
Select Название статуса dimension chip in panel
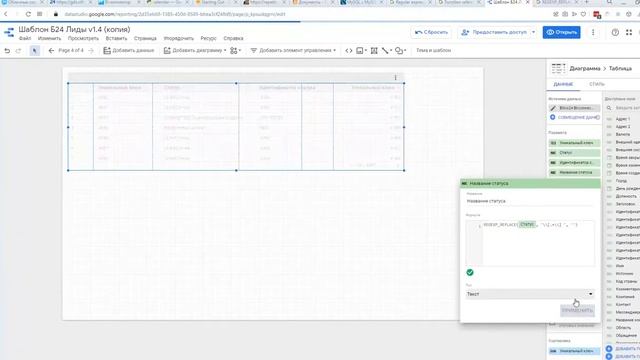574,172
